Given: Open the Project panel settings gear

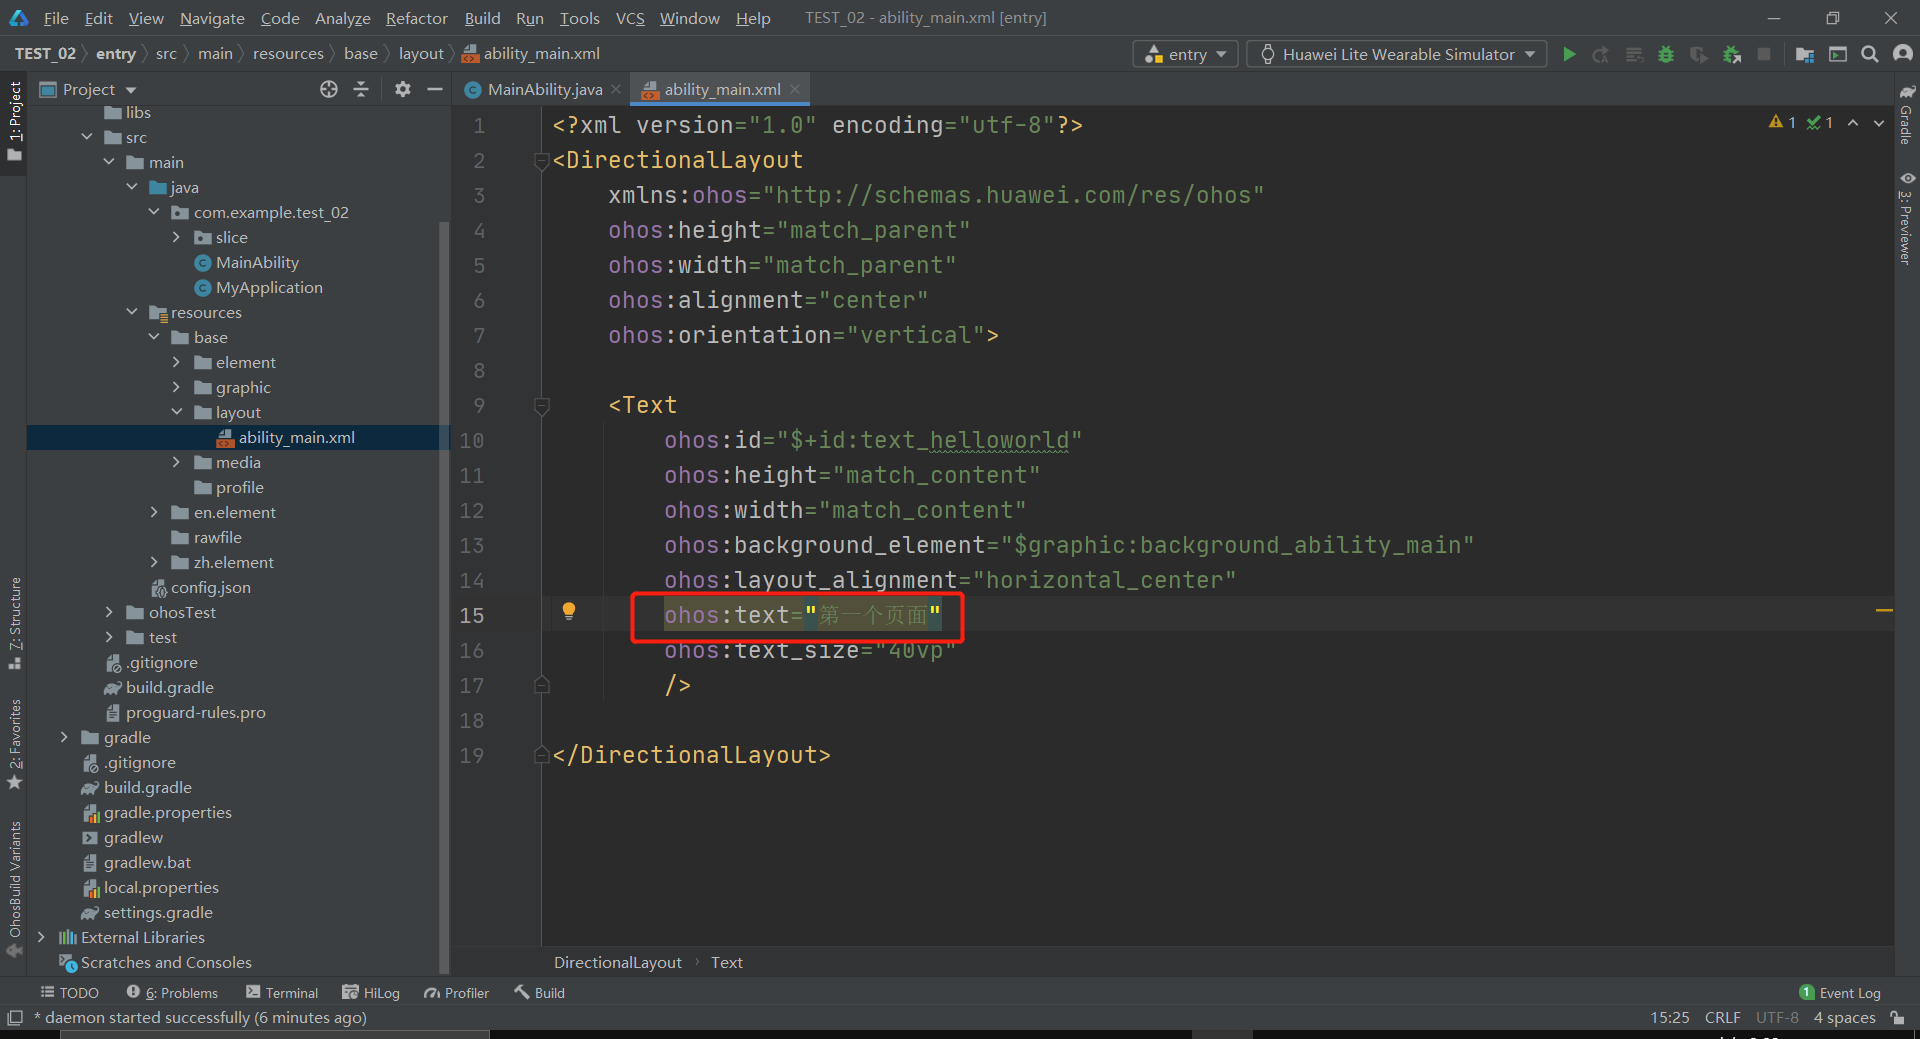Looking at the screenshot, I should click(x=403, y=89).
